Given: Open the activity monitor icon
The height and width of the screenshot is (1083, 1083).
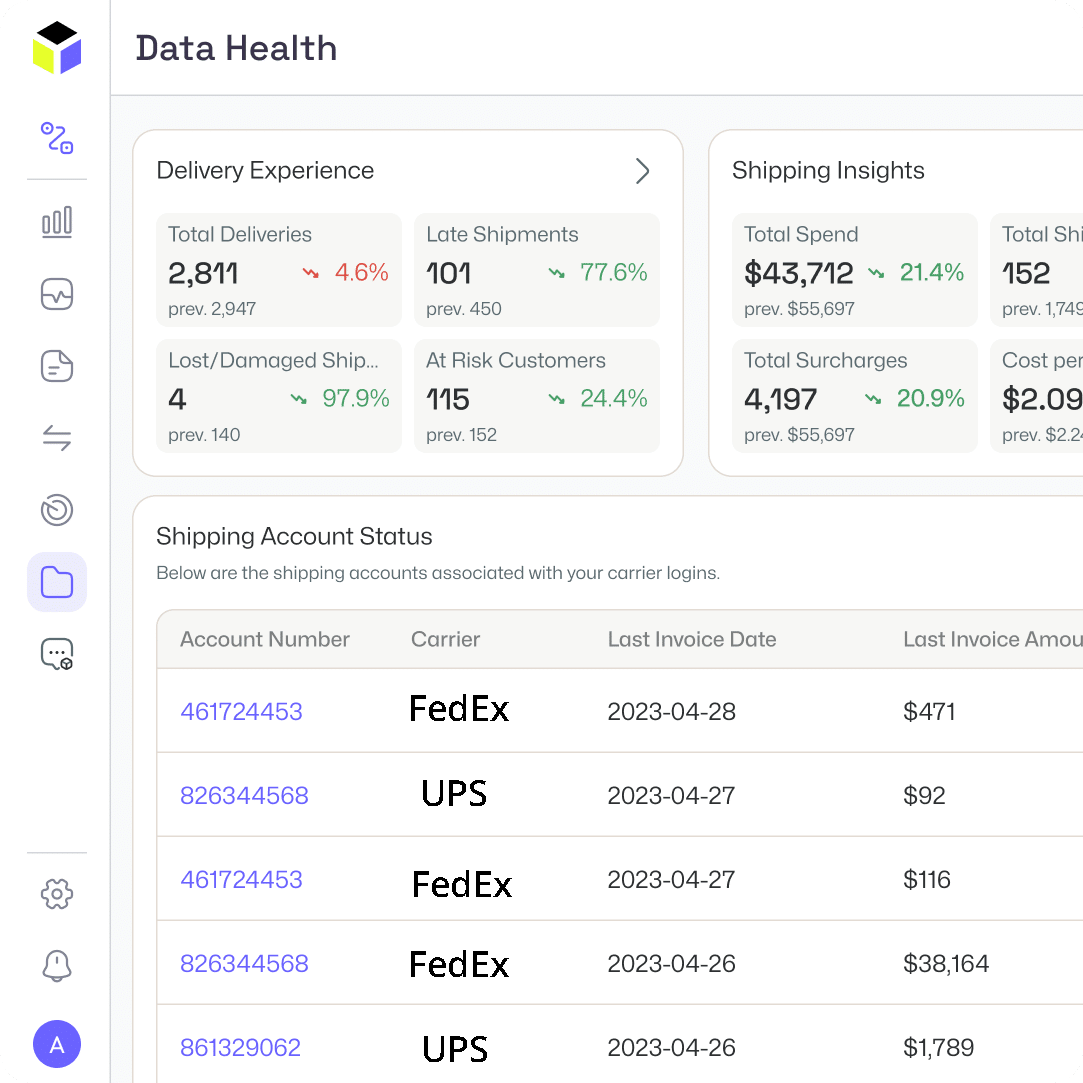Looking at the screenshot, I should (57, 295).
